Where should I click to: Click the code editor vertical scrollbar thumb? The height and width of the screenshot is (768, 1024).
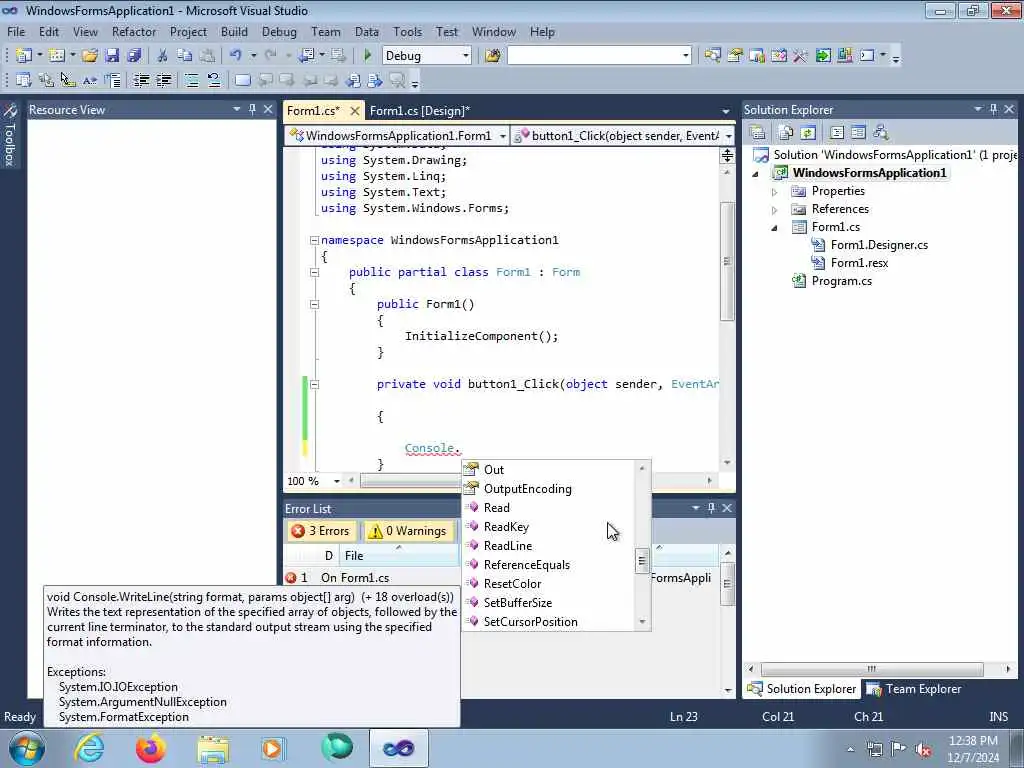pyautogui.click(x=727, y=261)
